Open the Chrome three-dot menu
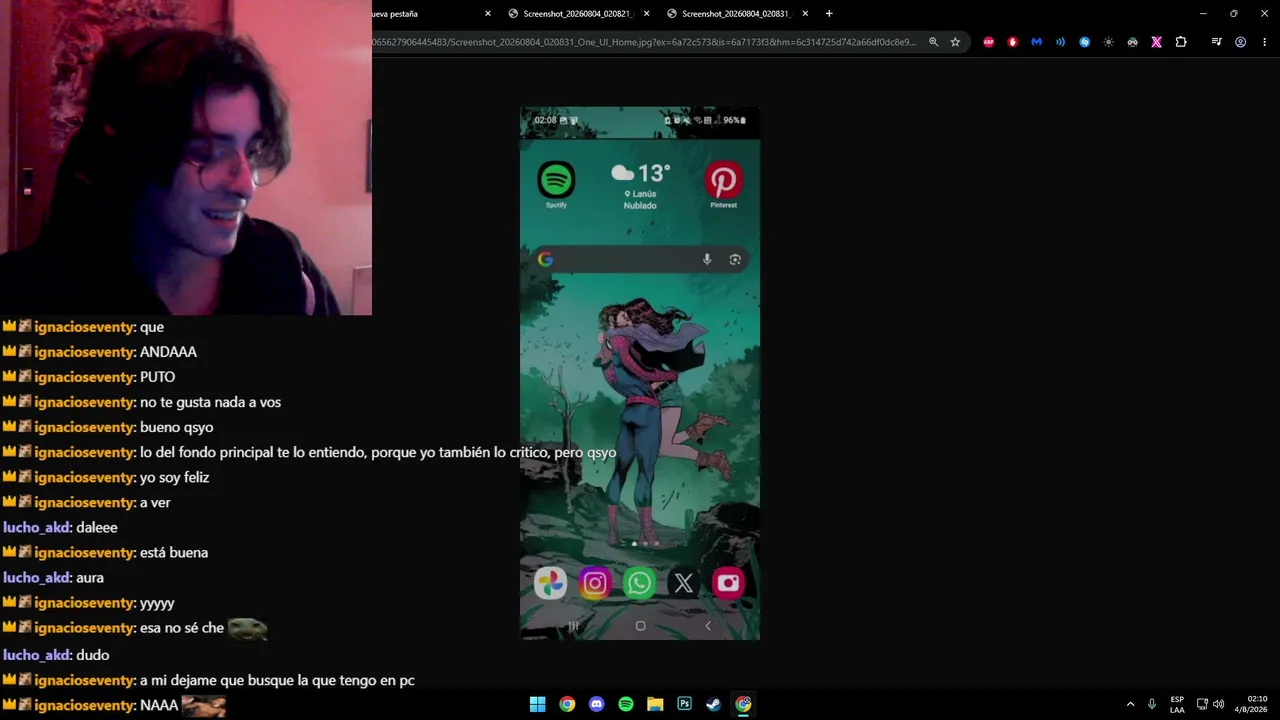The width and height of the screenshot is (1280, 720). coord(1264,42)
